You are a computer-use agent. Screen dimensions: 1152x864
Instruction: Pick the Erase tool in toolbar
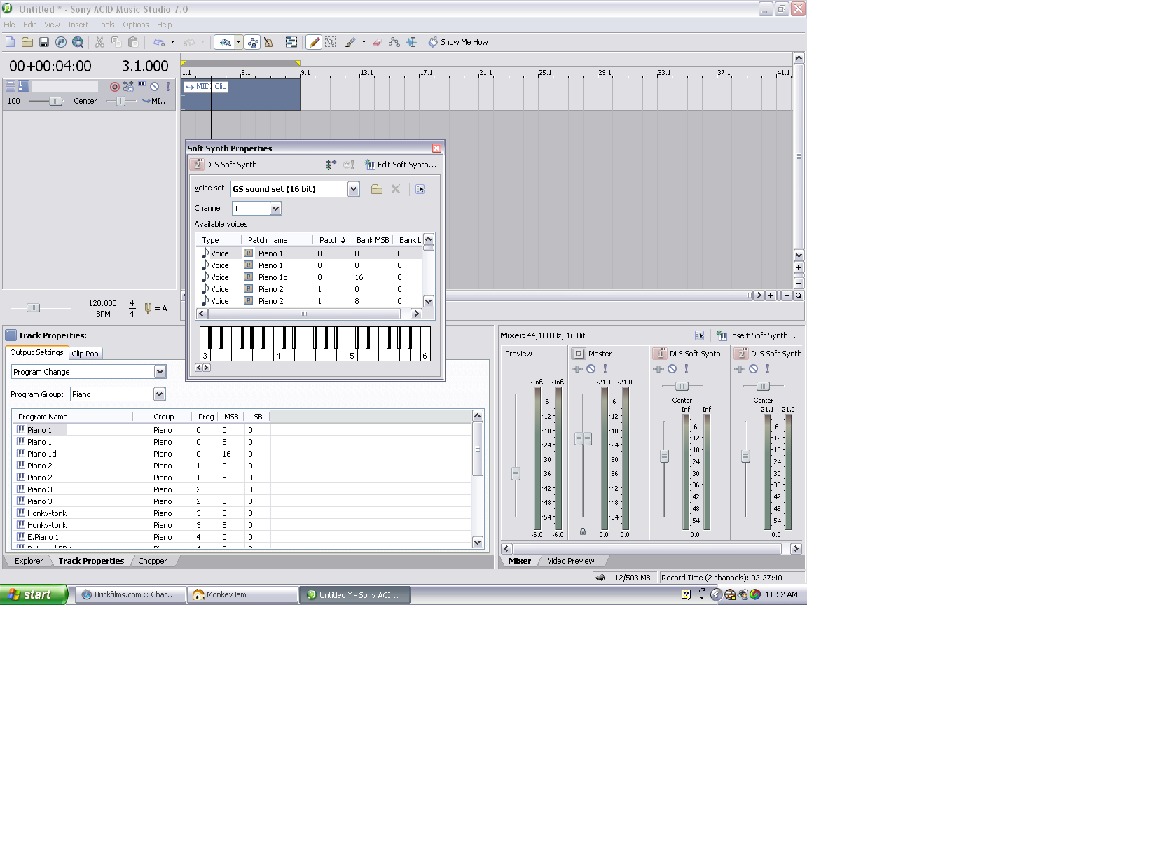coord(377,42)
